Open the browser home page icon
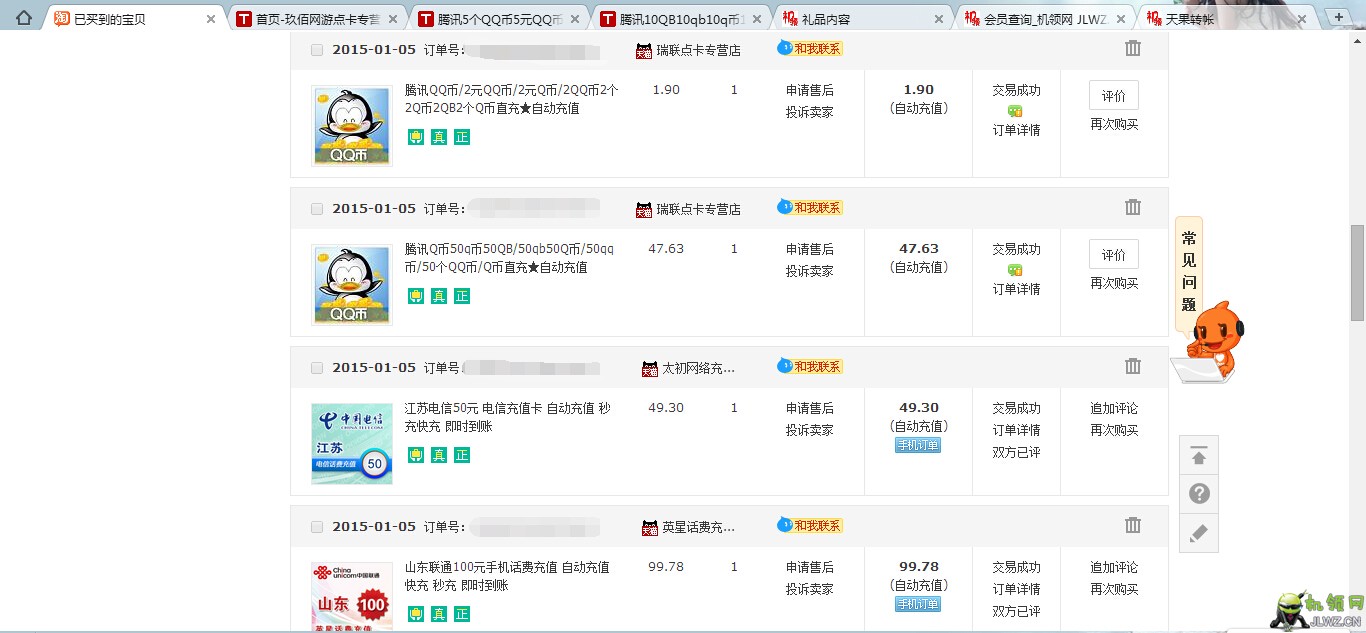Screen dimensions: 1366x633 [x=23, y=17]
